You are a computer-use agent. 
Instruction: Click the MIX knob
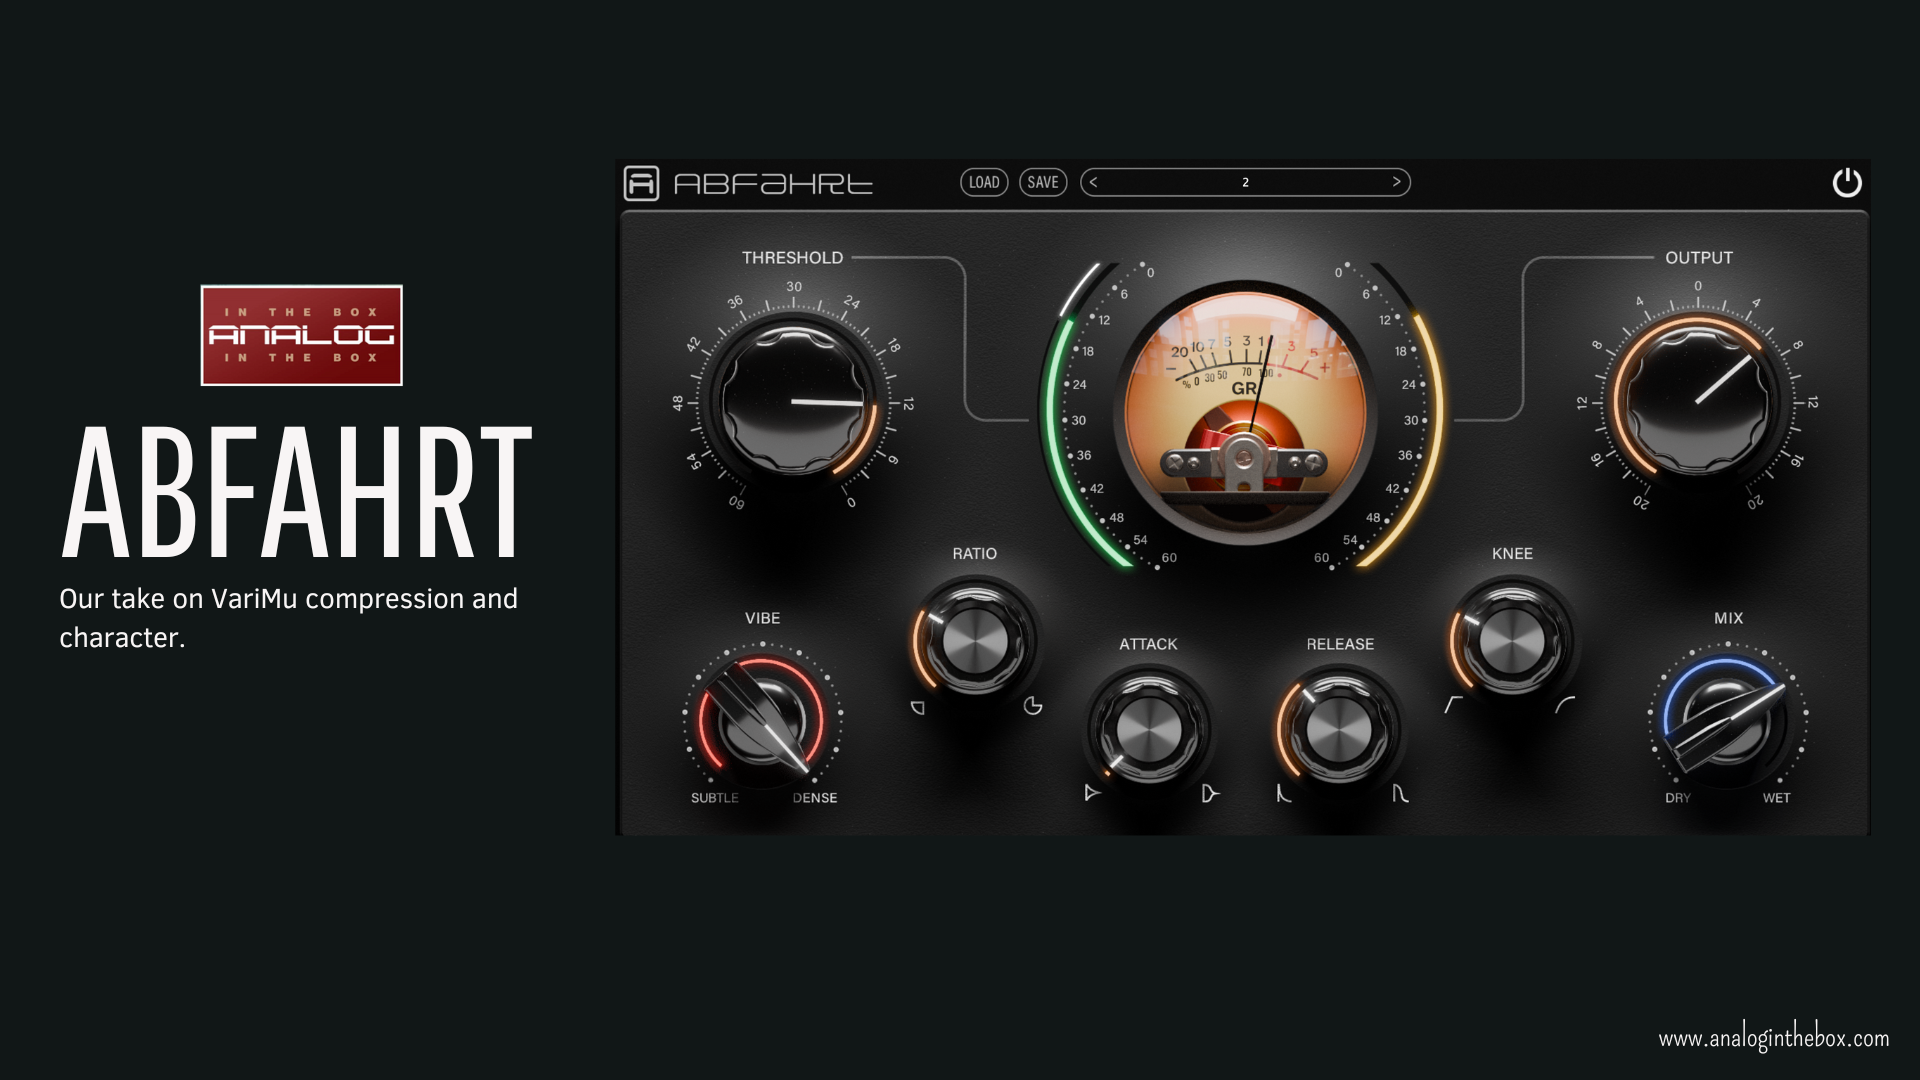(x=1727, y=718)
